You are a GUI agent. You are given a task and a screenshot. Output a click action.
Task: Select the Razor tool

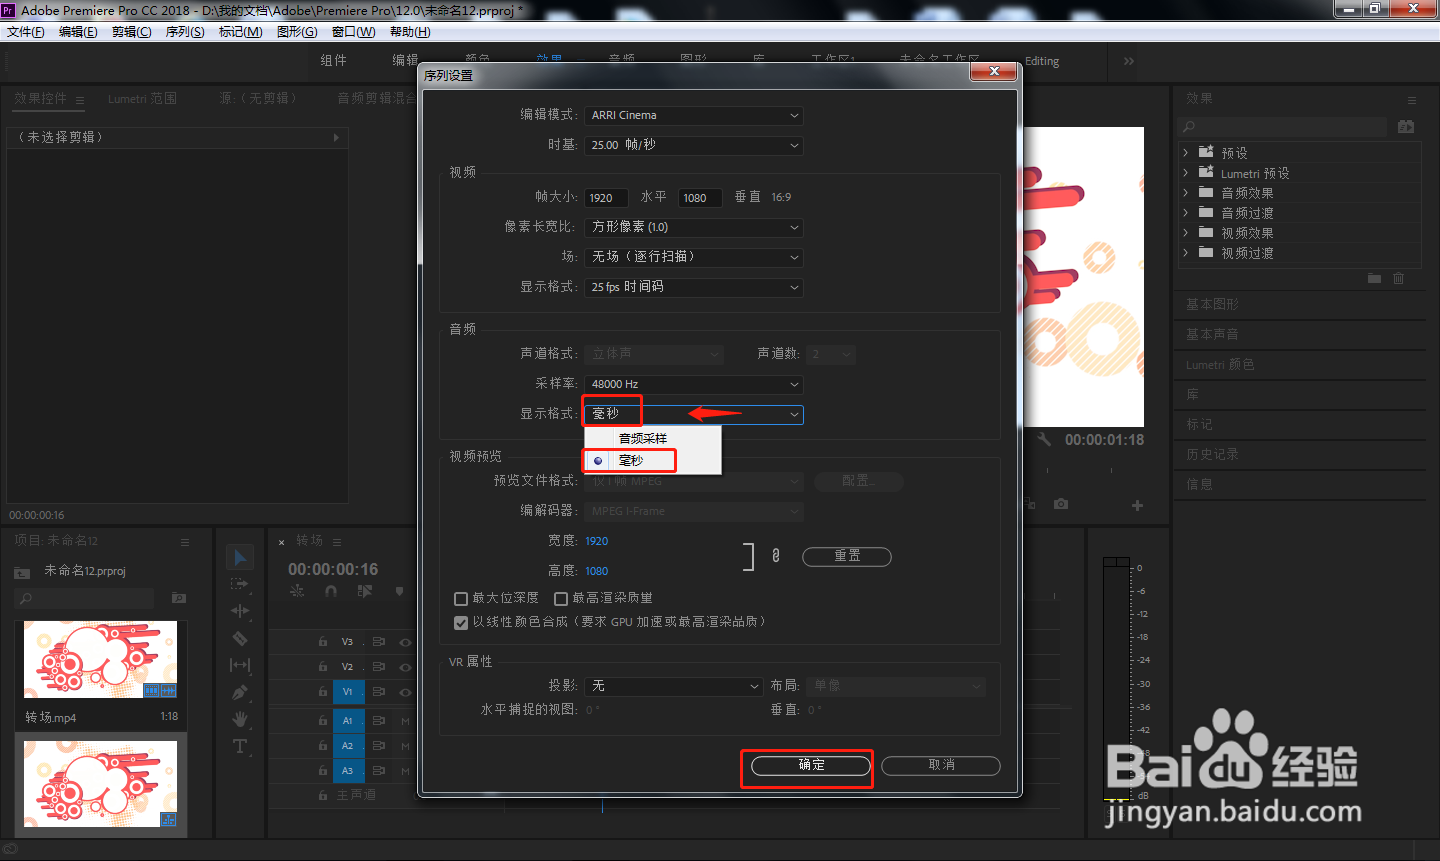click(240, 638)
